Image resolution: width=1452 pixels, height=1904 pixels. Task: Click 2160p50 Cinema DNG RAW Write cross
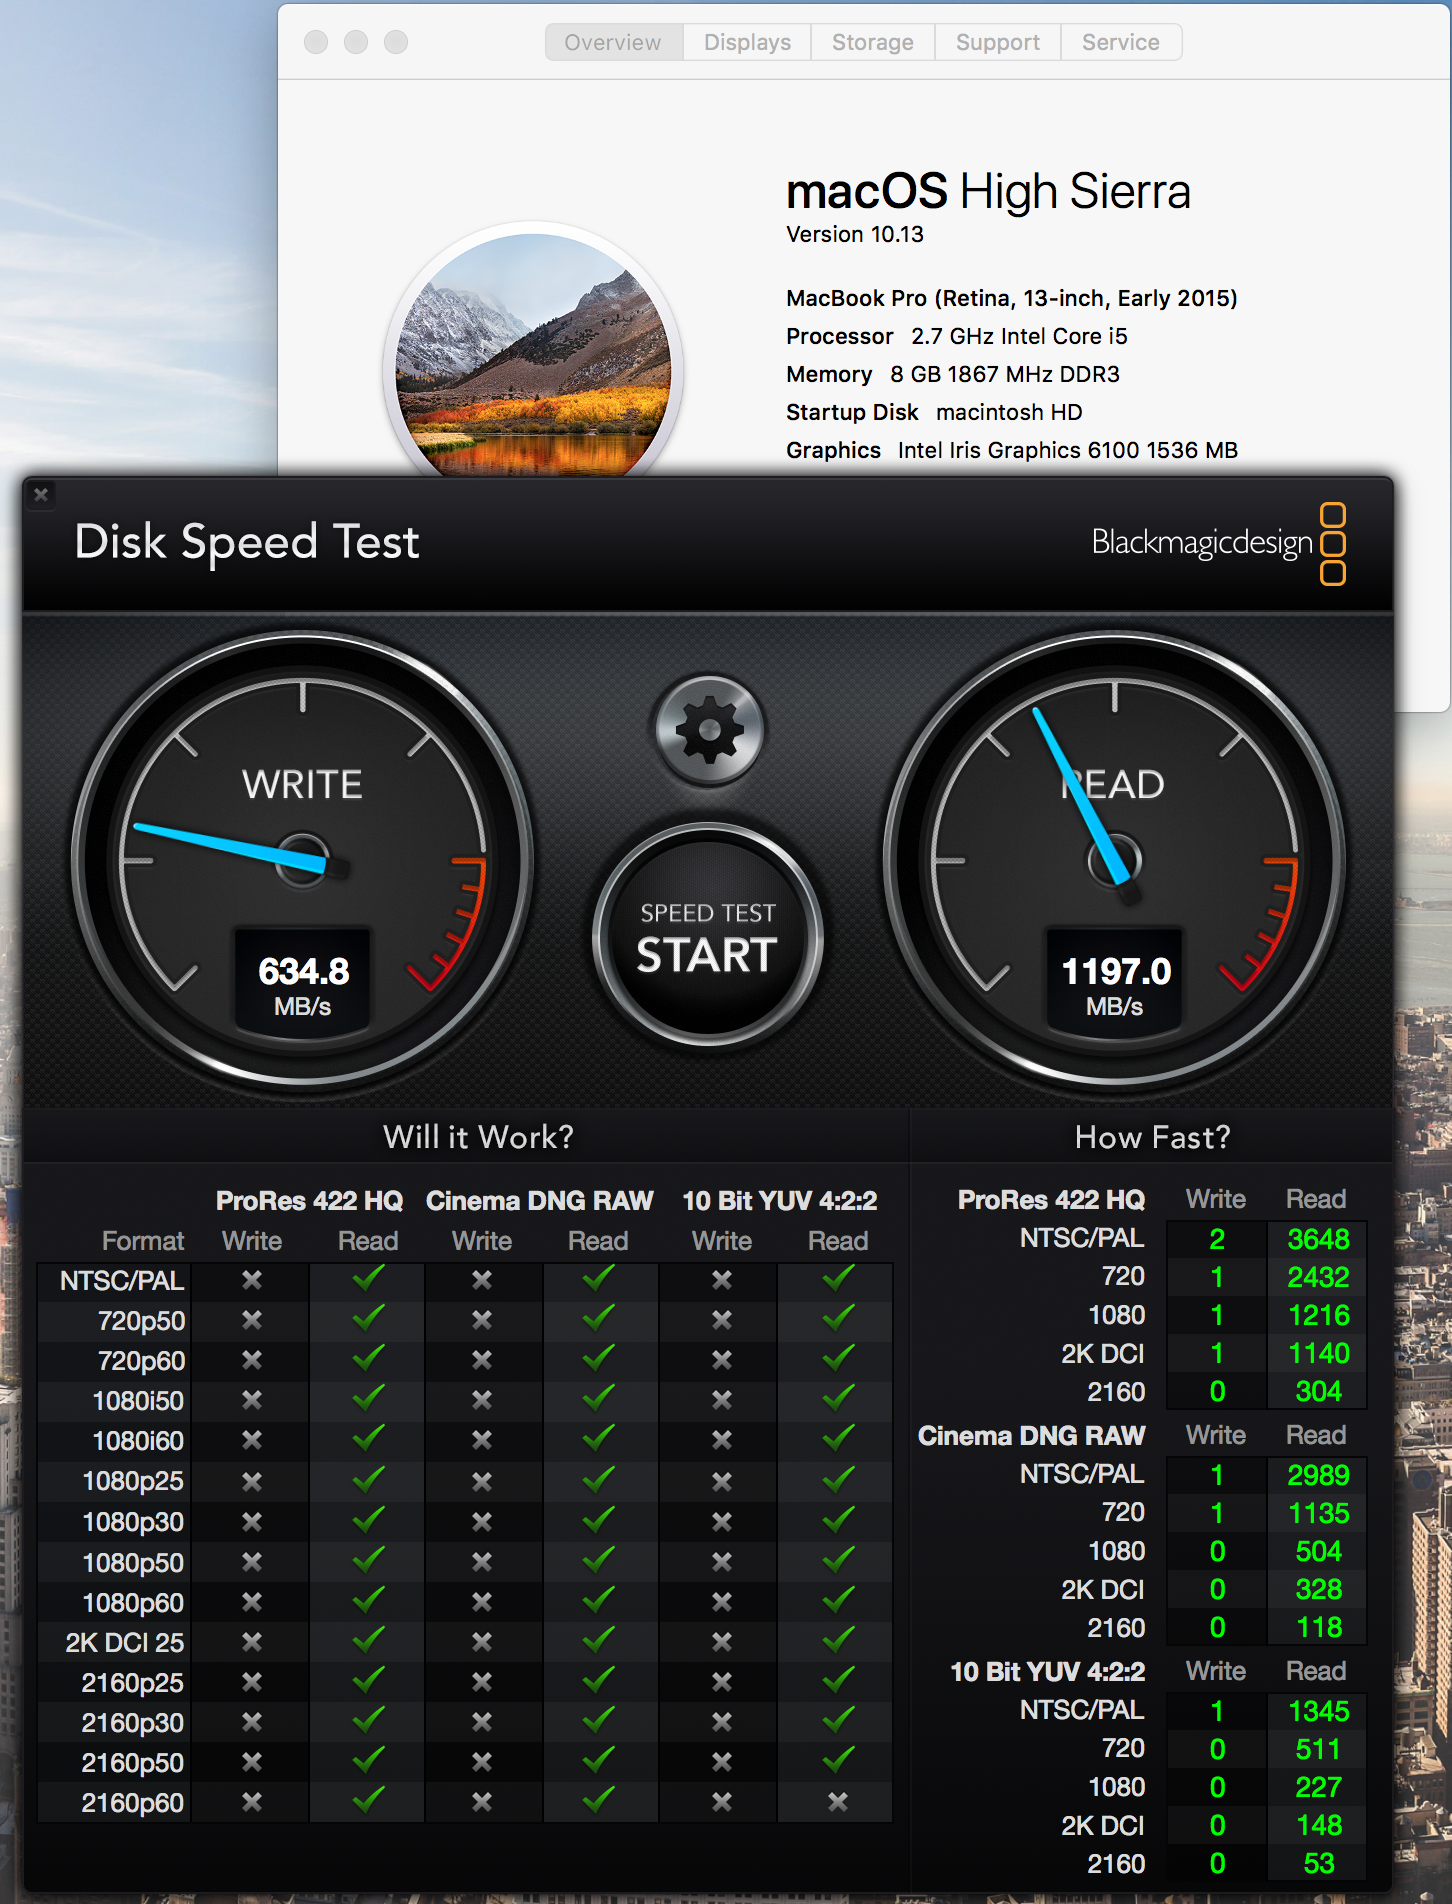pyautogui.click(x=482, y=1762)
